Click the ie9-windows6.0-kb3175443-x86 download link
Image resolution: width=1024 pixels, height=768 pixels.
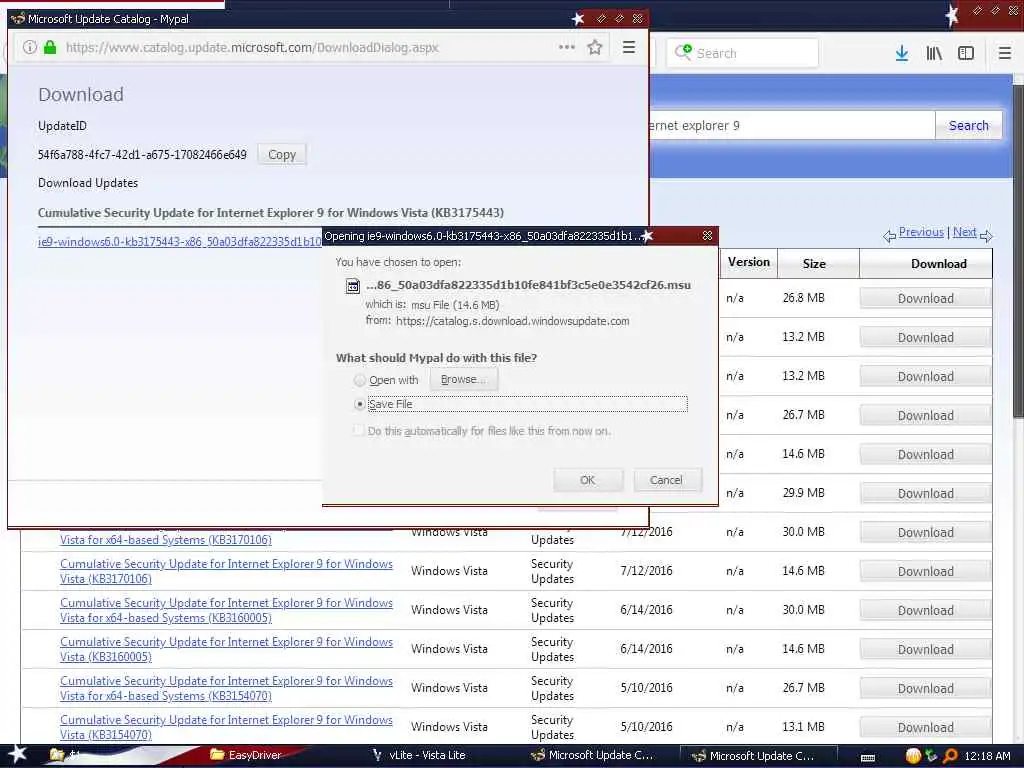[x=180, y=242]
